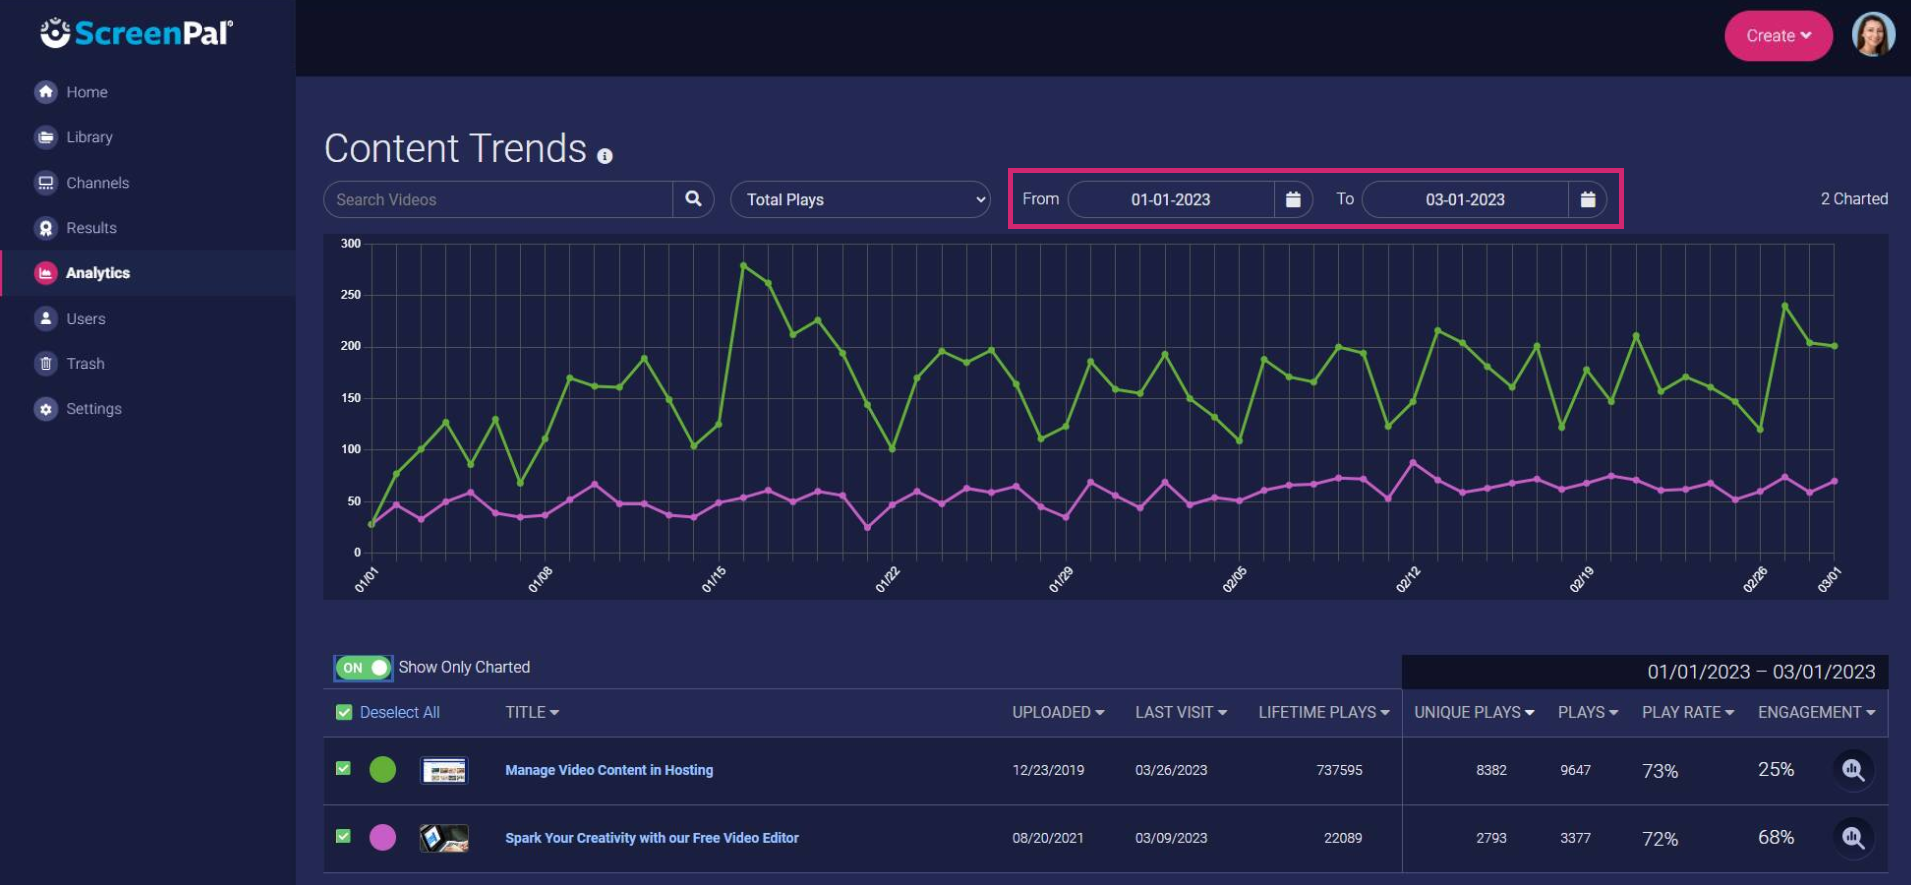
Task: Expand the Total Plays dropdown
Action: coord(860,199)
